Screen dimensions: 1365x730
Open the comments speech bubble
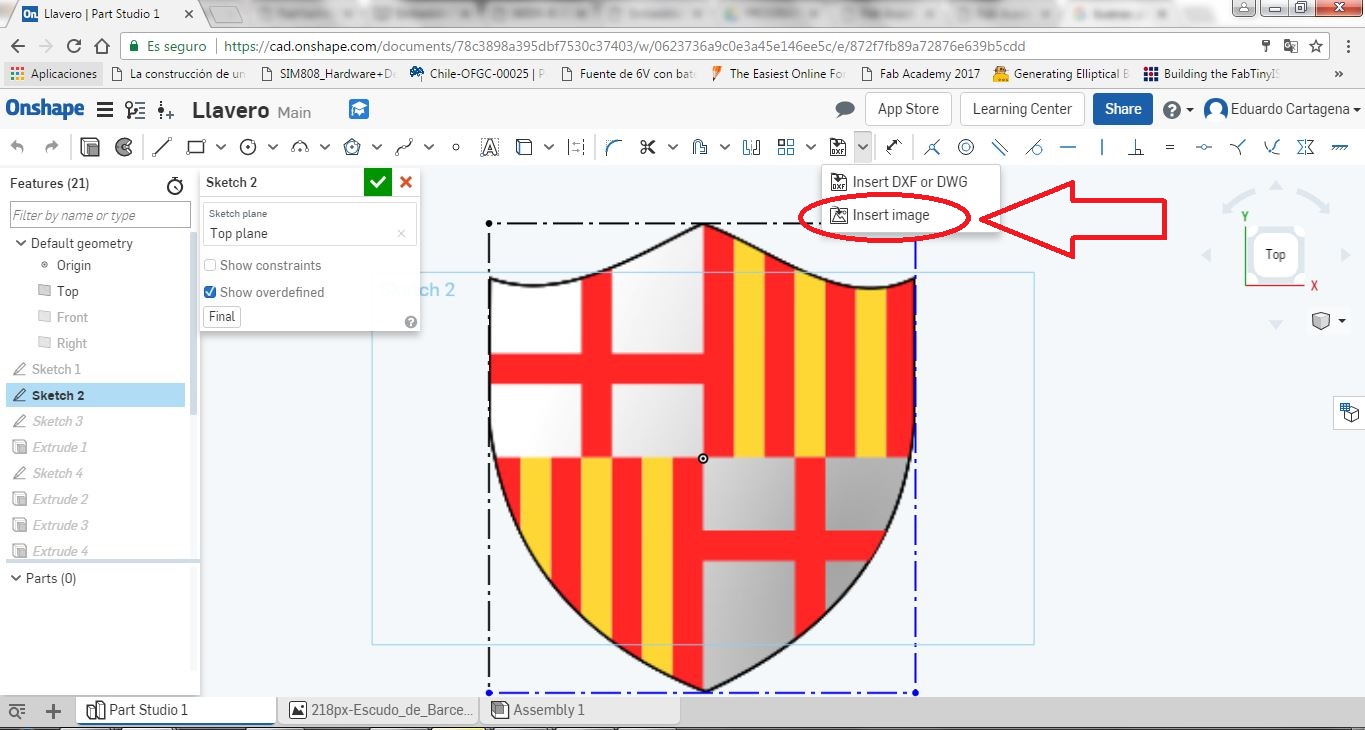(845, 109)
